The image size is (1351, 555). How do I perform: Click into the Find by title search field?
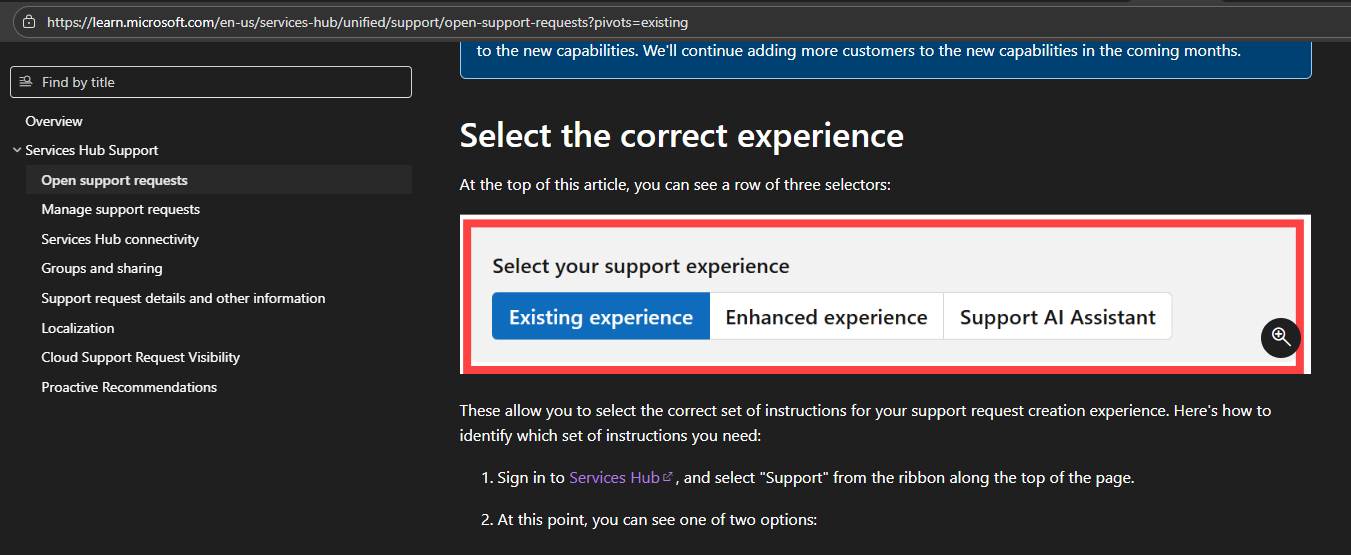tap(211, 82)
